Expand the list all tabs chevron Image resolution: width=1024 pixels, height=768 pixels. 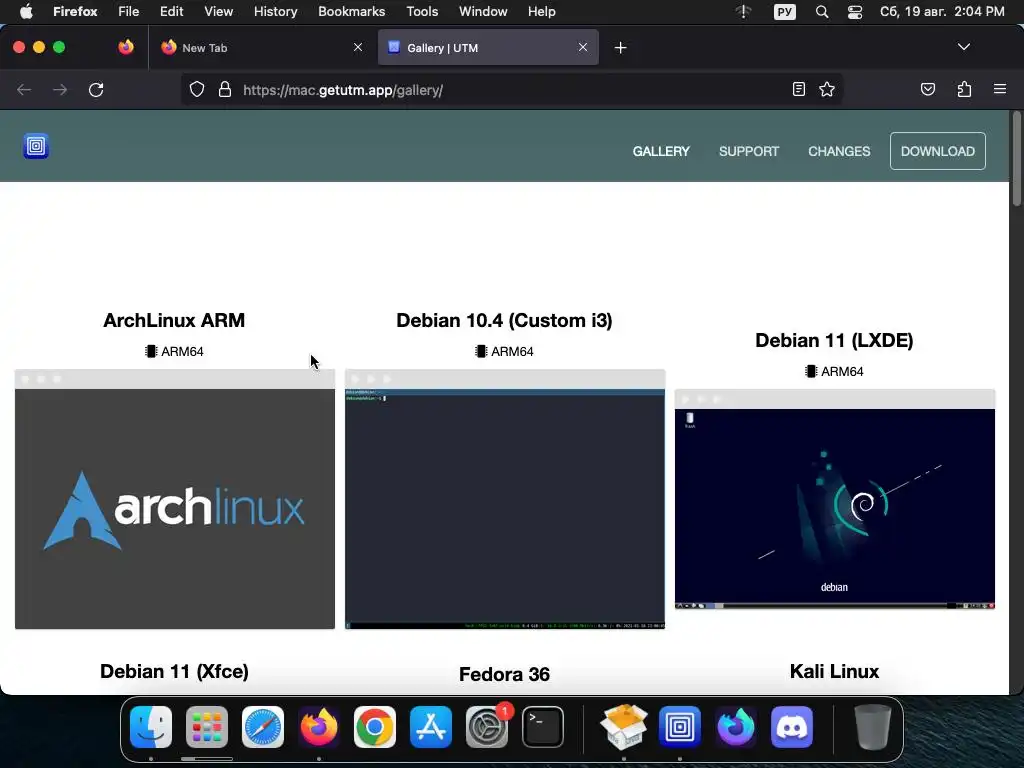click(x=964, y=47)
